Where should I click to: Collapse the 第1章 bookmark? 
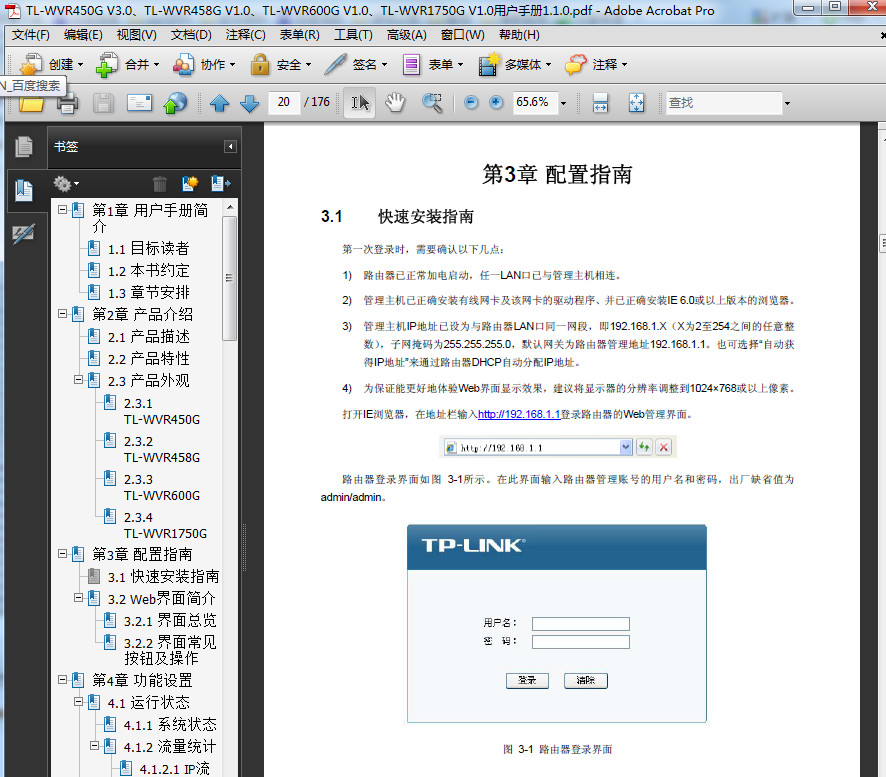coord(61,209)
